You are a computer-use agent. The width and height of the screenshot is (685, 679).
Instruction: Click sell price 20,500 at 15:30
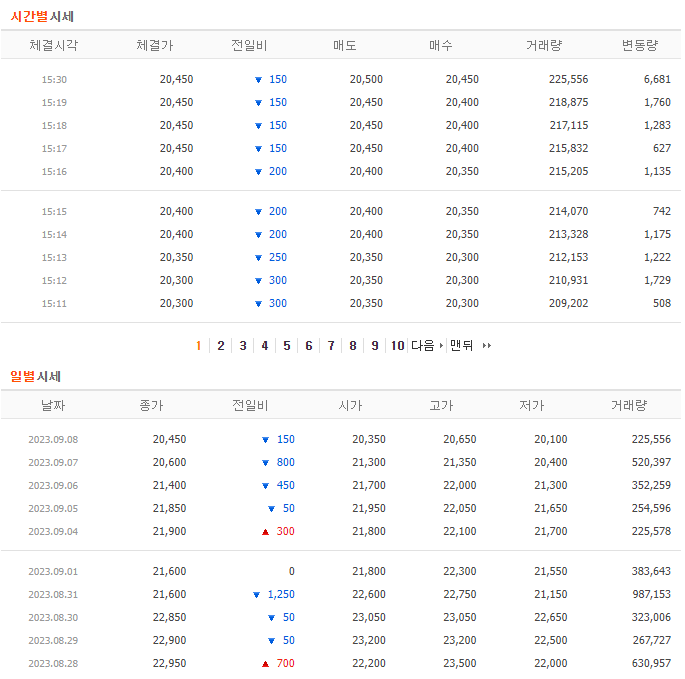click(366, 79)
